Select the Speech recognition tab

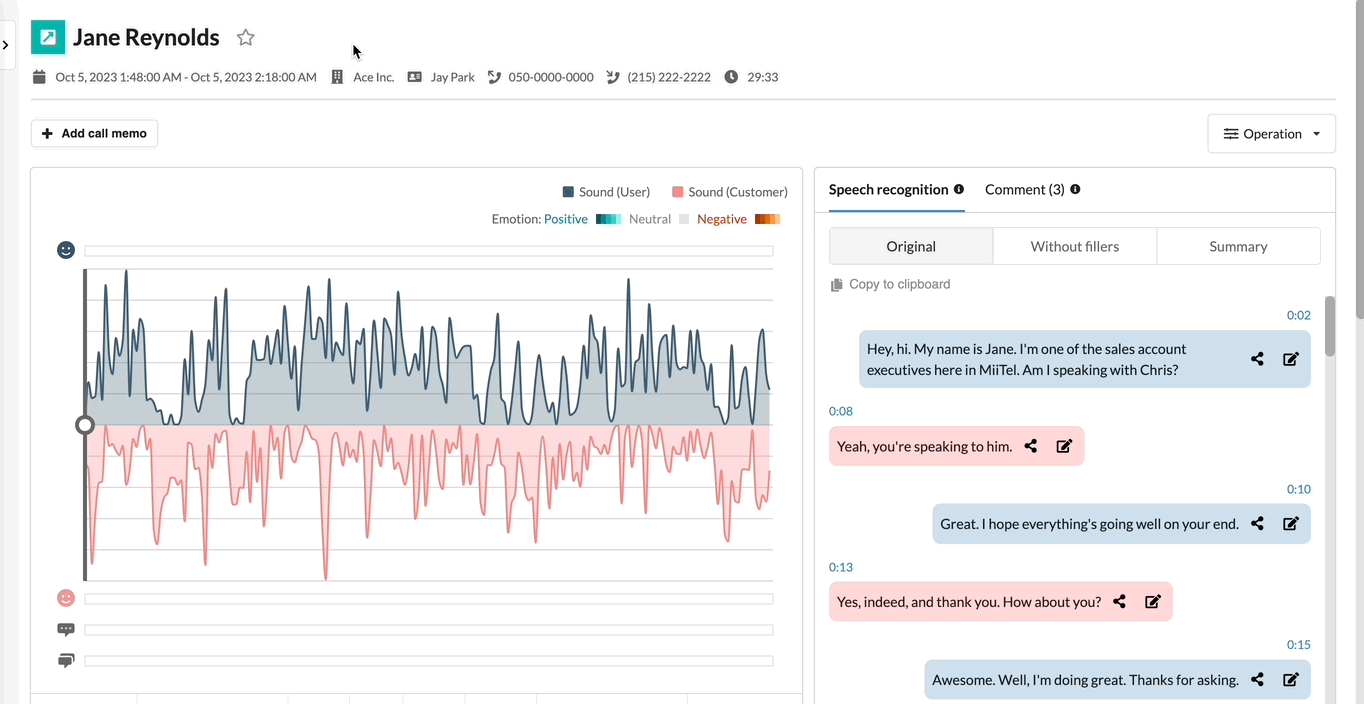888,189
